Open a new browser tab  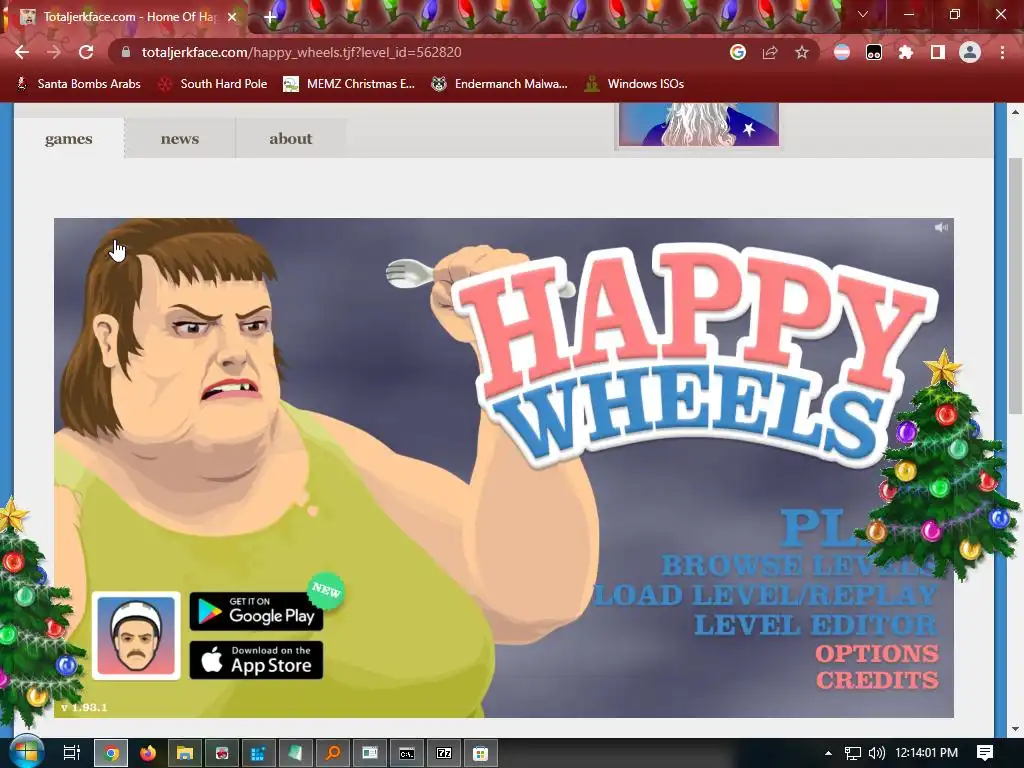(269, 18)
